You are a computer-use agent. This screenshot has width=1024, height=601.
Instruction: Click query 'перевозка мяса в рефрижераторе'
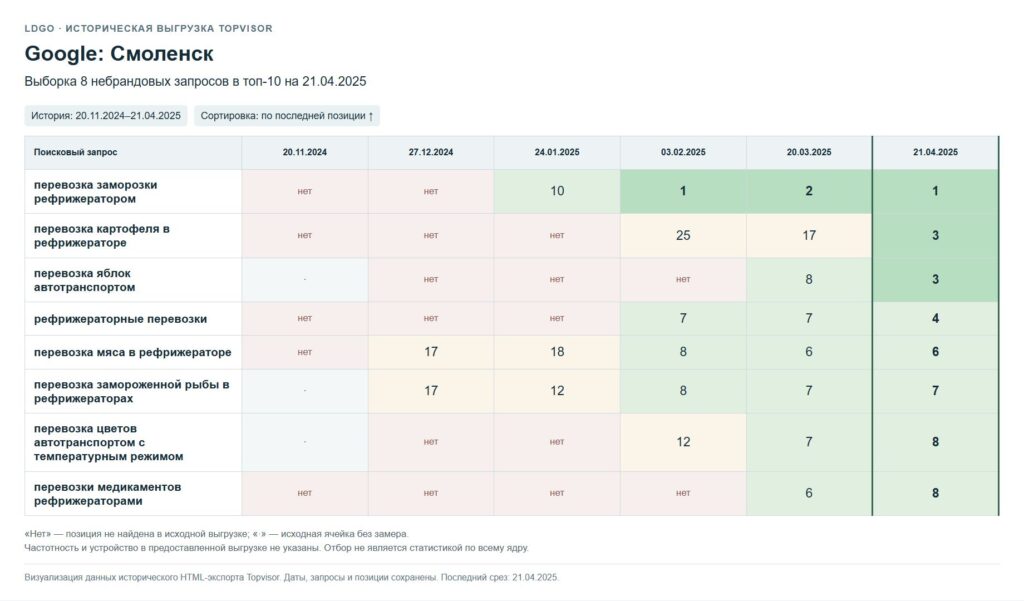[133, 352]
